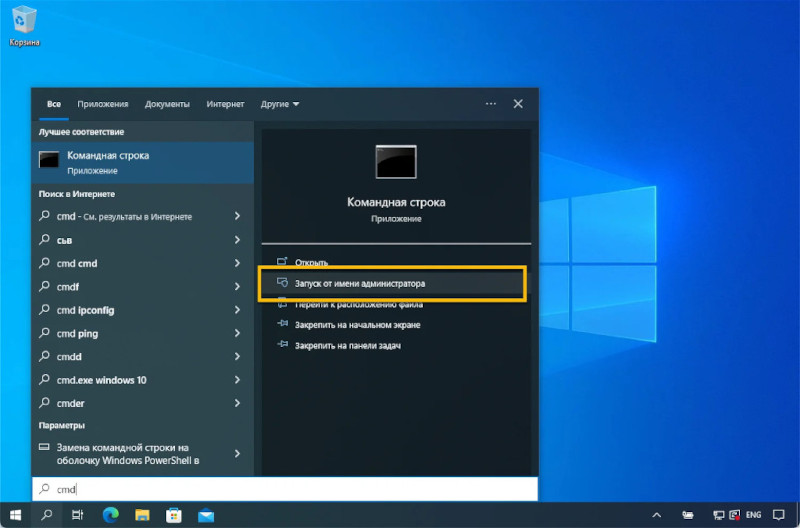This screenshot has width=800, height=528.
Task: Run Command Prompt as administrator
Action: [x=359, y=284]
